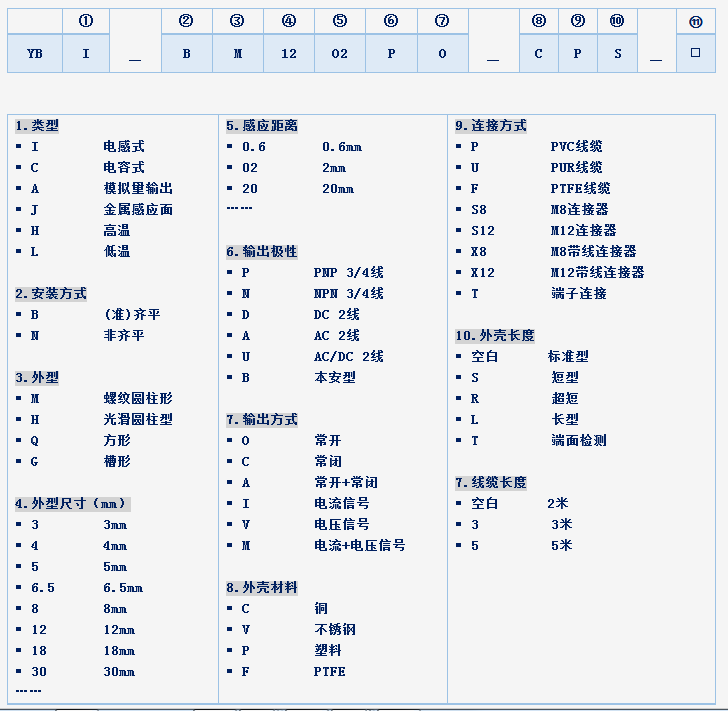Select the "电流+电压信号" output entry
The image size is (728, 711).
(x=360, y=546)
